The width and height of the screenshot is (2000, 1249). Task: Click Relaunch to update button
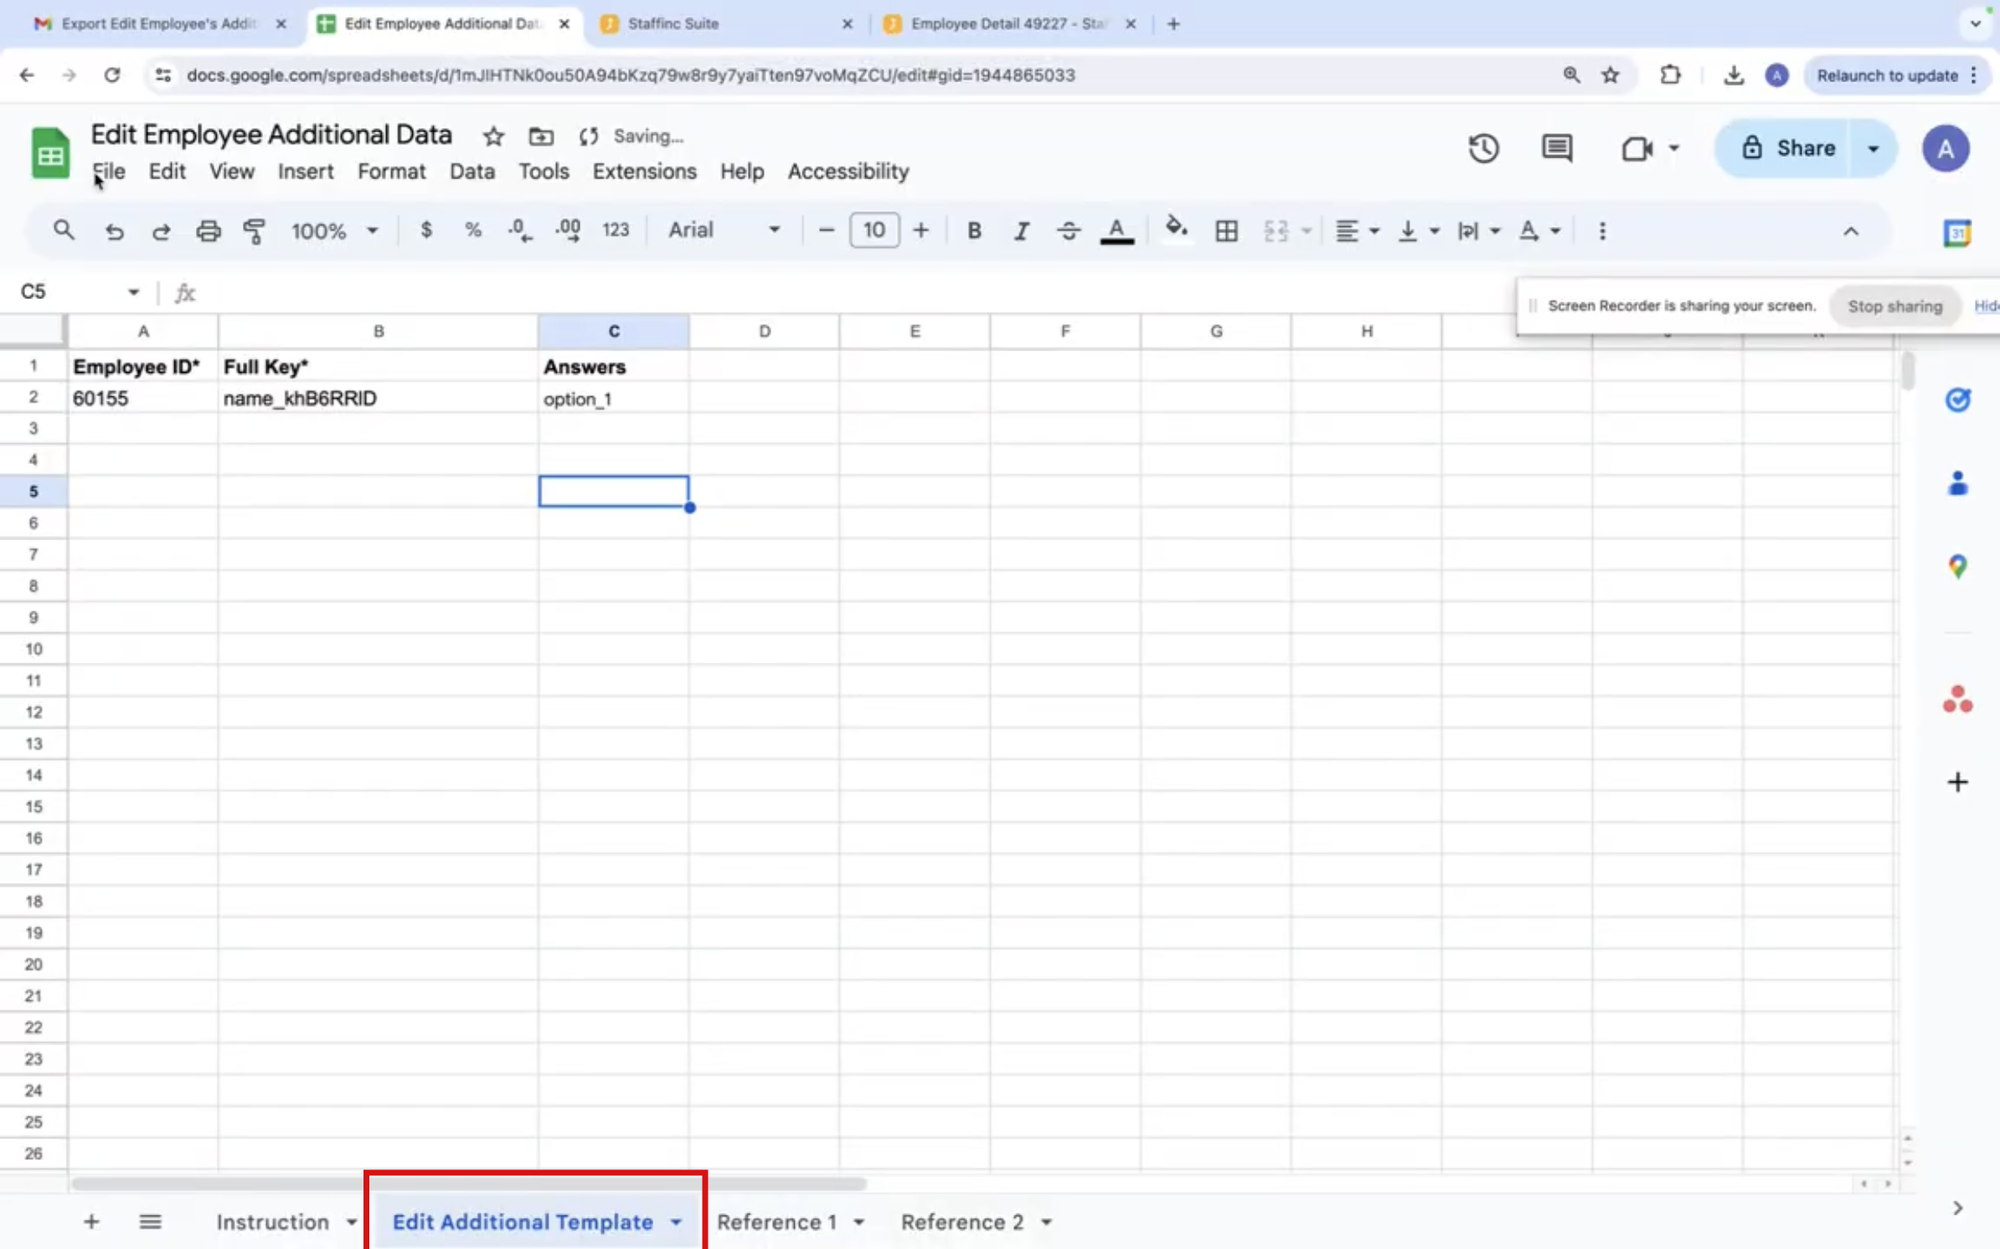point(1887,75)
